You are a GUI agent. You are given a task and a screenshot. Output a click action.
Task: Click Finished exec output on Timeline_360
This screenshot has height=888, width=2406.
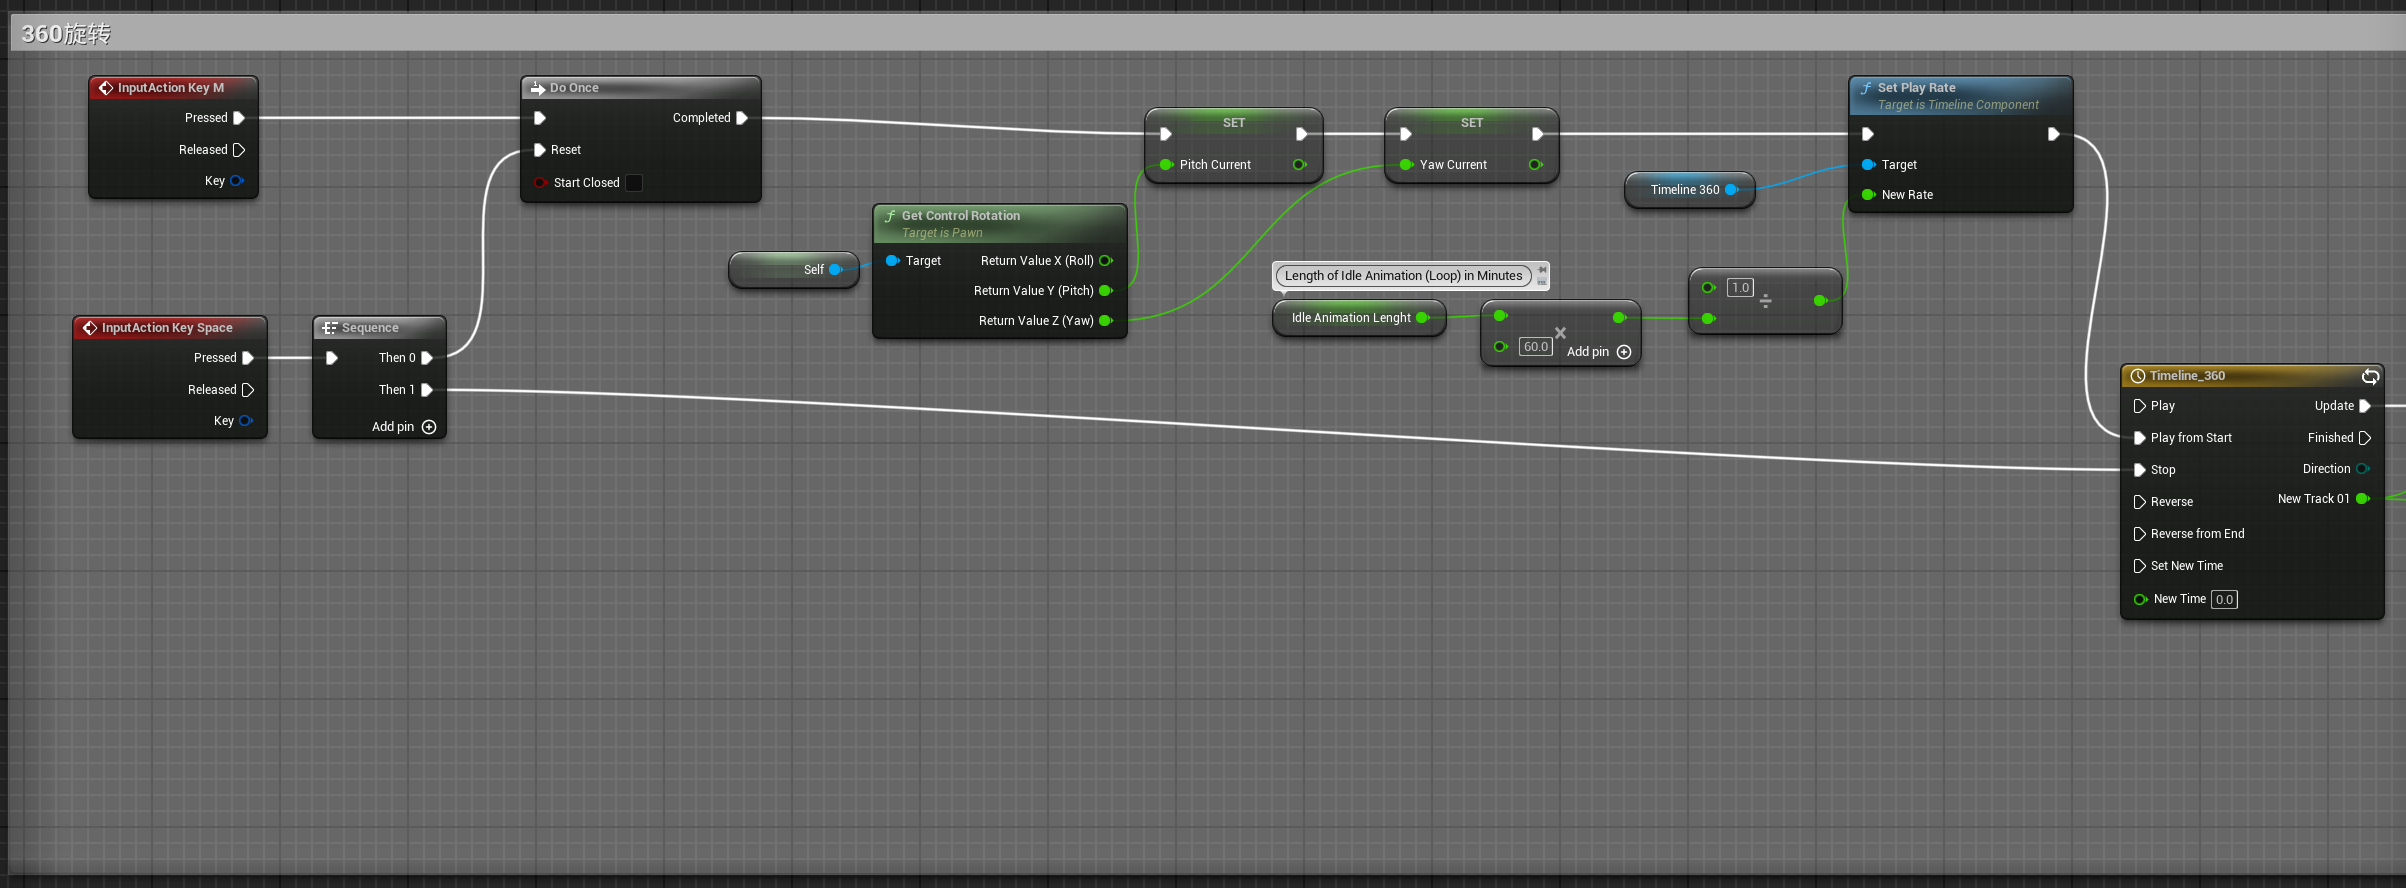coord(2365,438)
